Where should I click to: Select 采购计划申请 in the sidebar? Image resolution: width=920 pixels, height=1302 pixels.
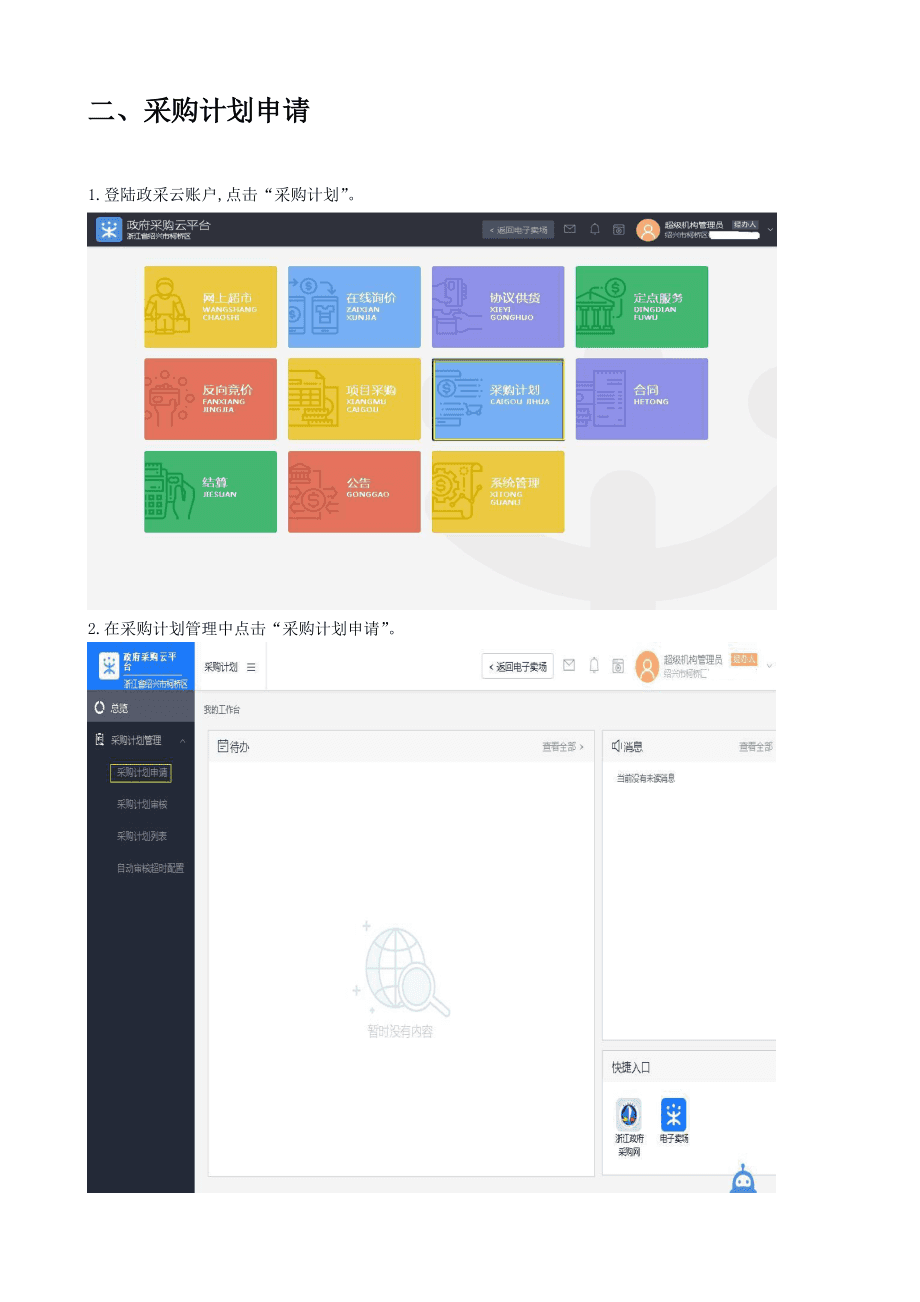click(x=141, y=773)
